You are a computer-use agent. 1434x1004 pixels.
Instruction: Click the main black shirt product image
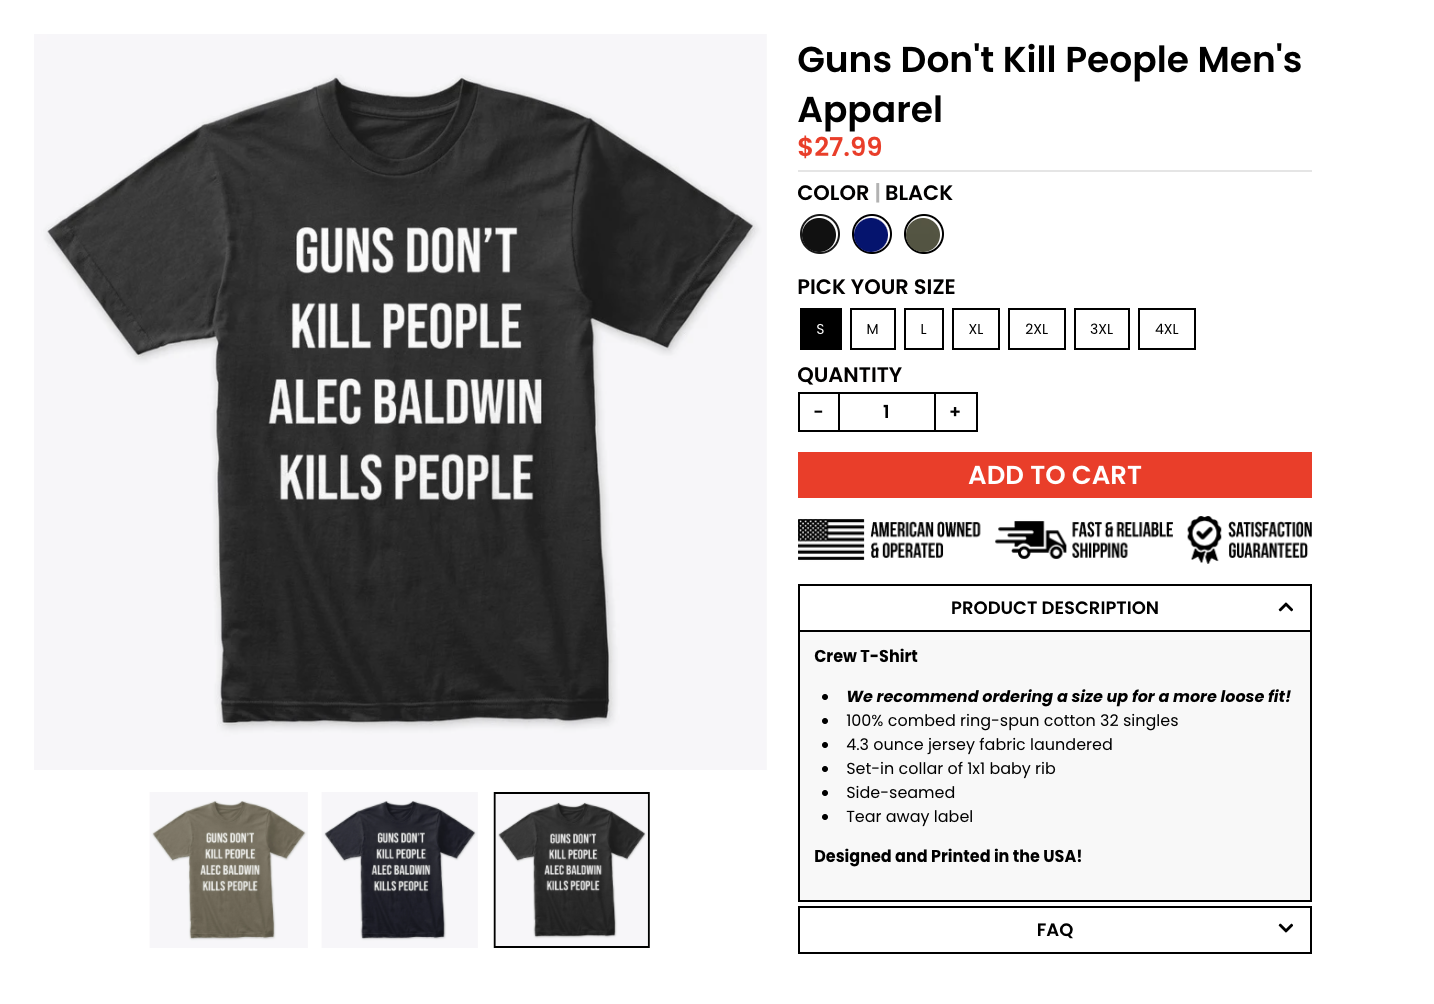[x=400, y=402]
